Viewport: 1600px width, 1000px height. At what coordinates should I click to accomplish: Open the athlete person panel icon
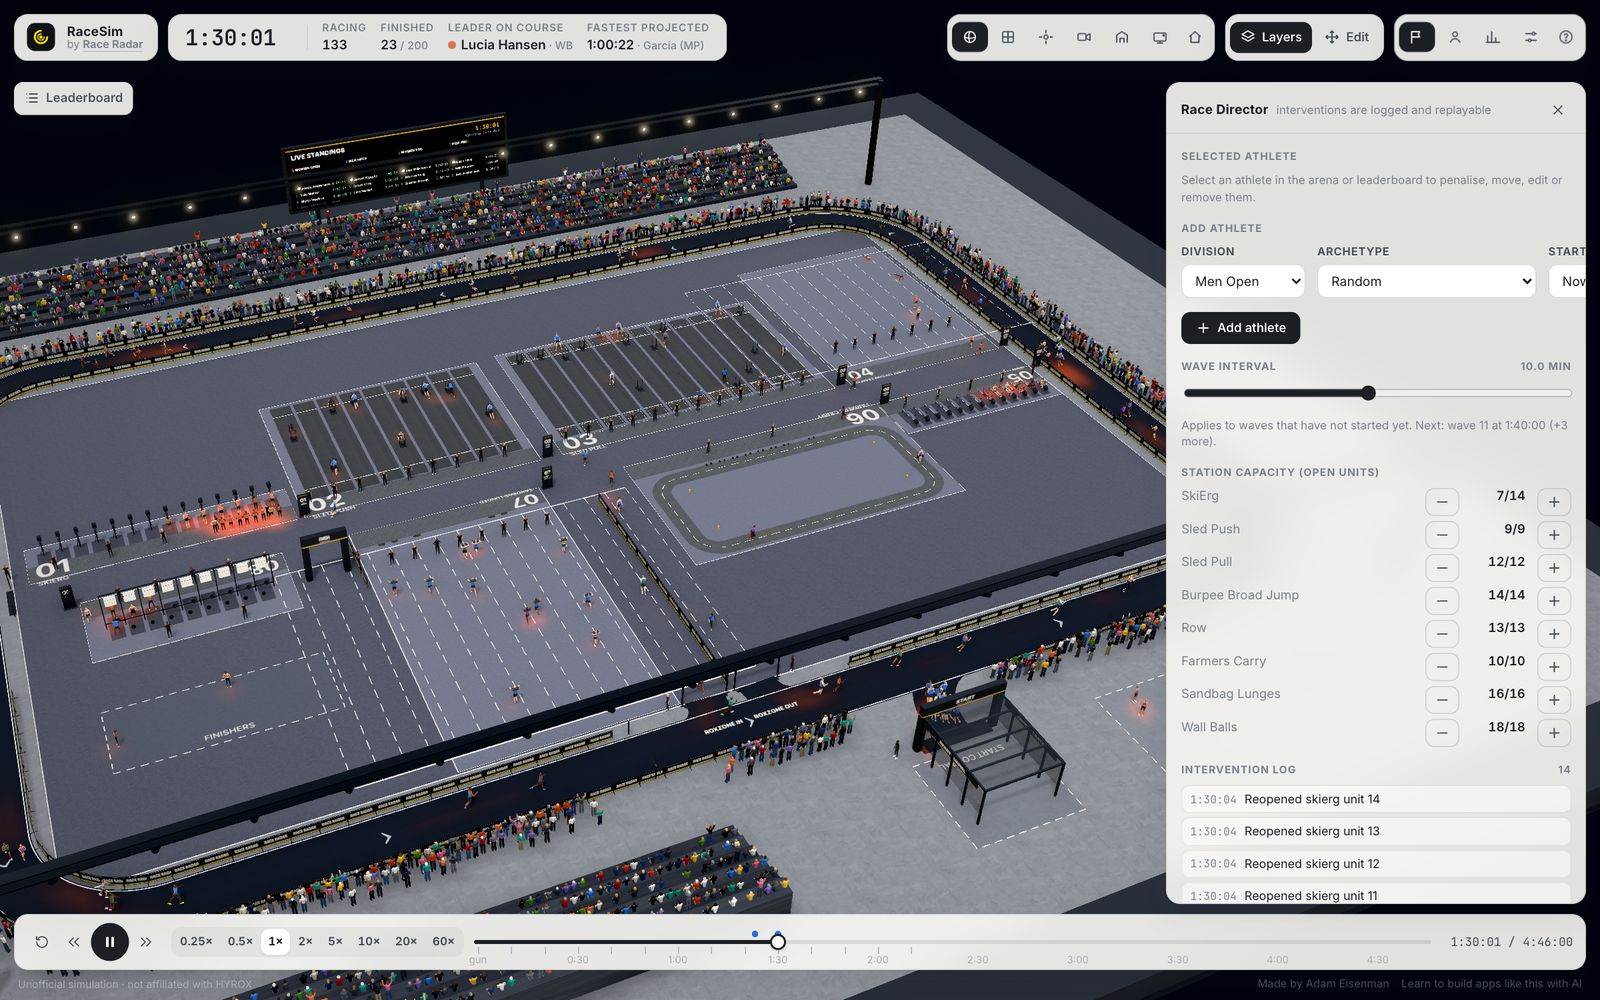[1455, 37]
